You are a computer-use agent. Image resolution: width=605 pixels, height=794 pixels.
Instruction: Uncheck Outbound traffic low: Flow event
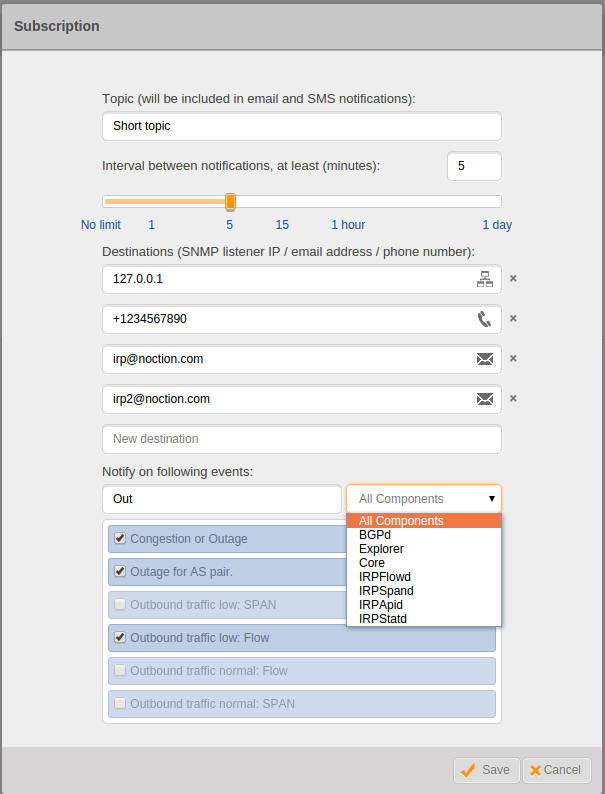tap(120, 637)
